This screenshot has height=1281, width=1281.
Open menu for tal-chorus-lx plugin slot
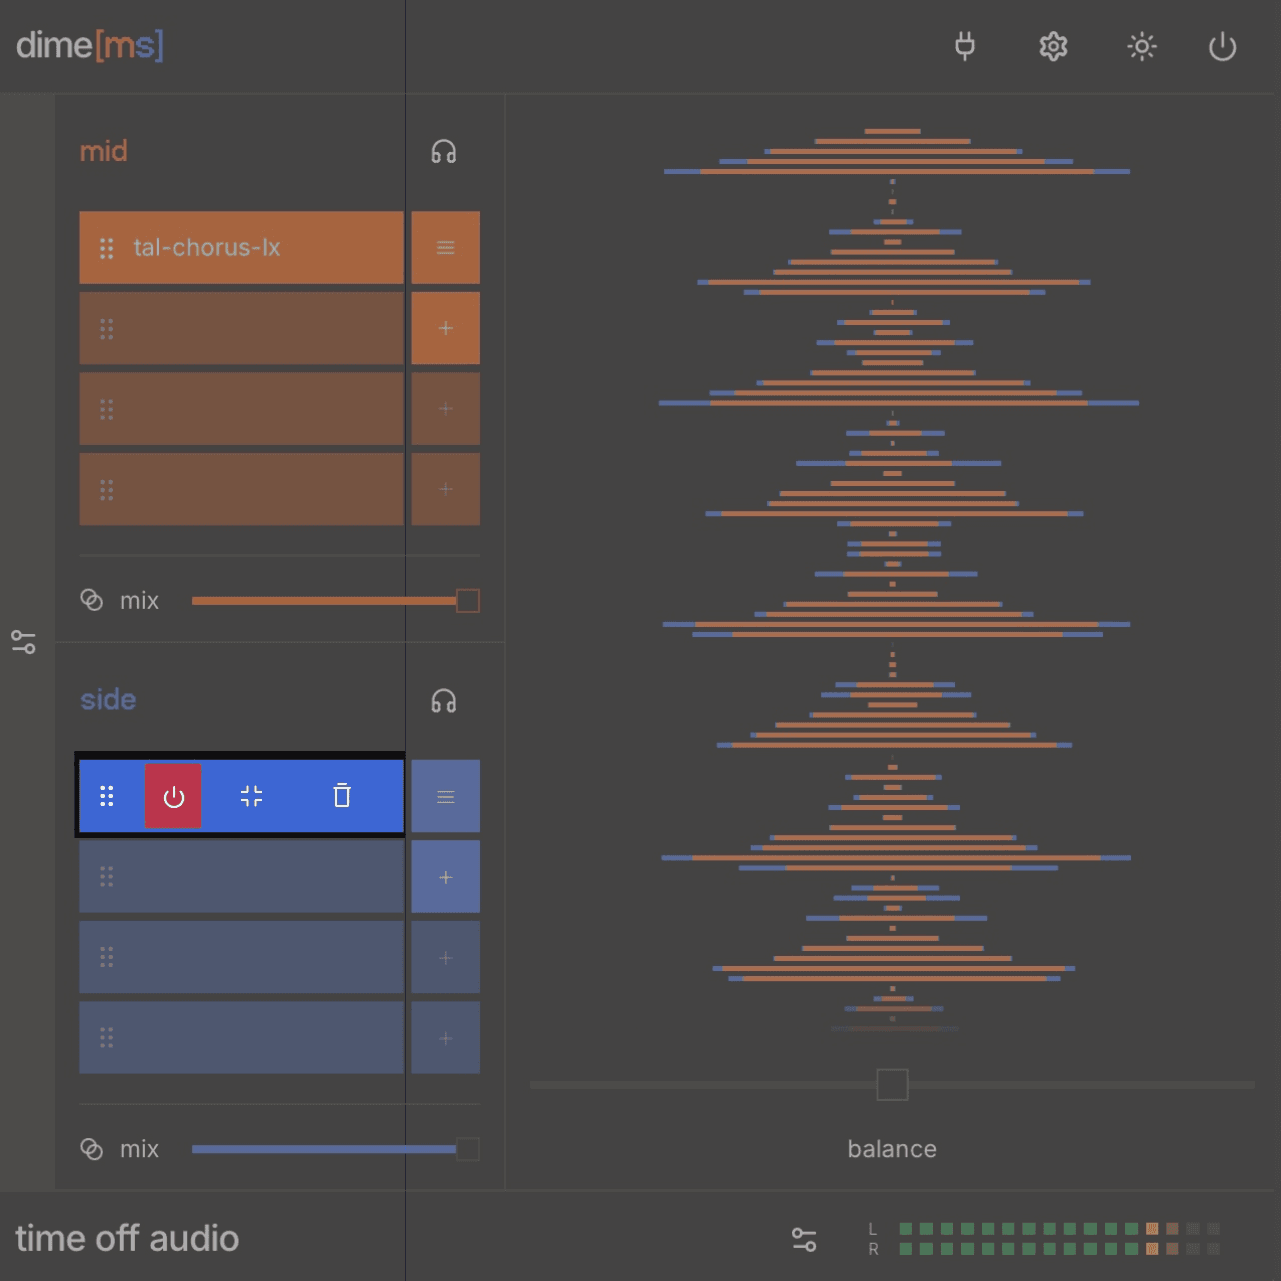pyautogui.click(x=445, y=248)
